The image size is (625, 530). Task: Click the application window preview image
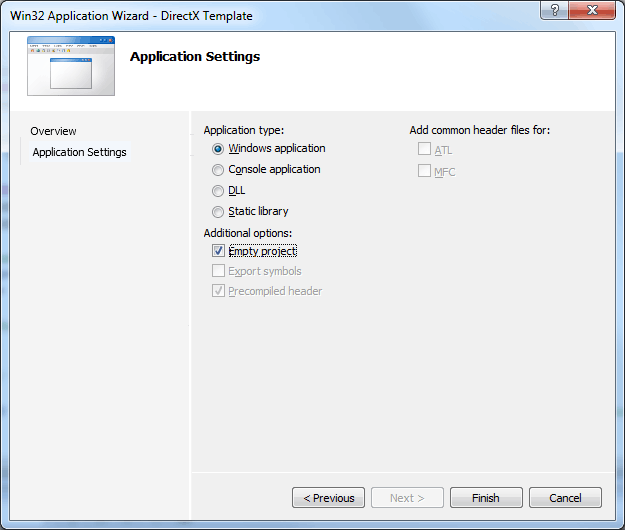71,66
